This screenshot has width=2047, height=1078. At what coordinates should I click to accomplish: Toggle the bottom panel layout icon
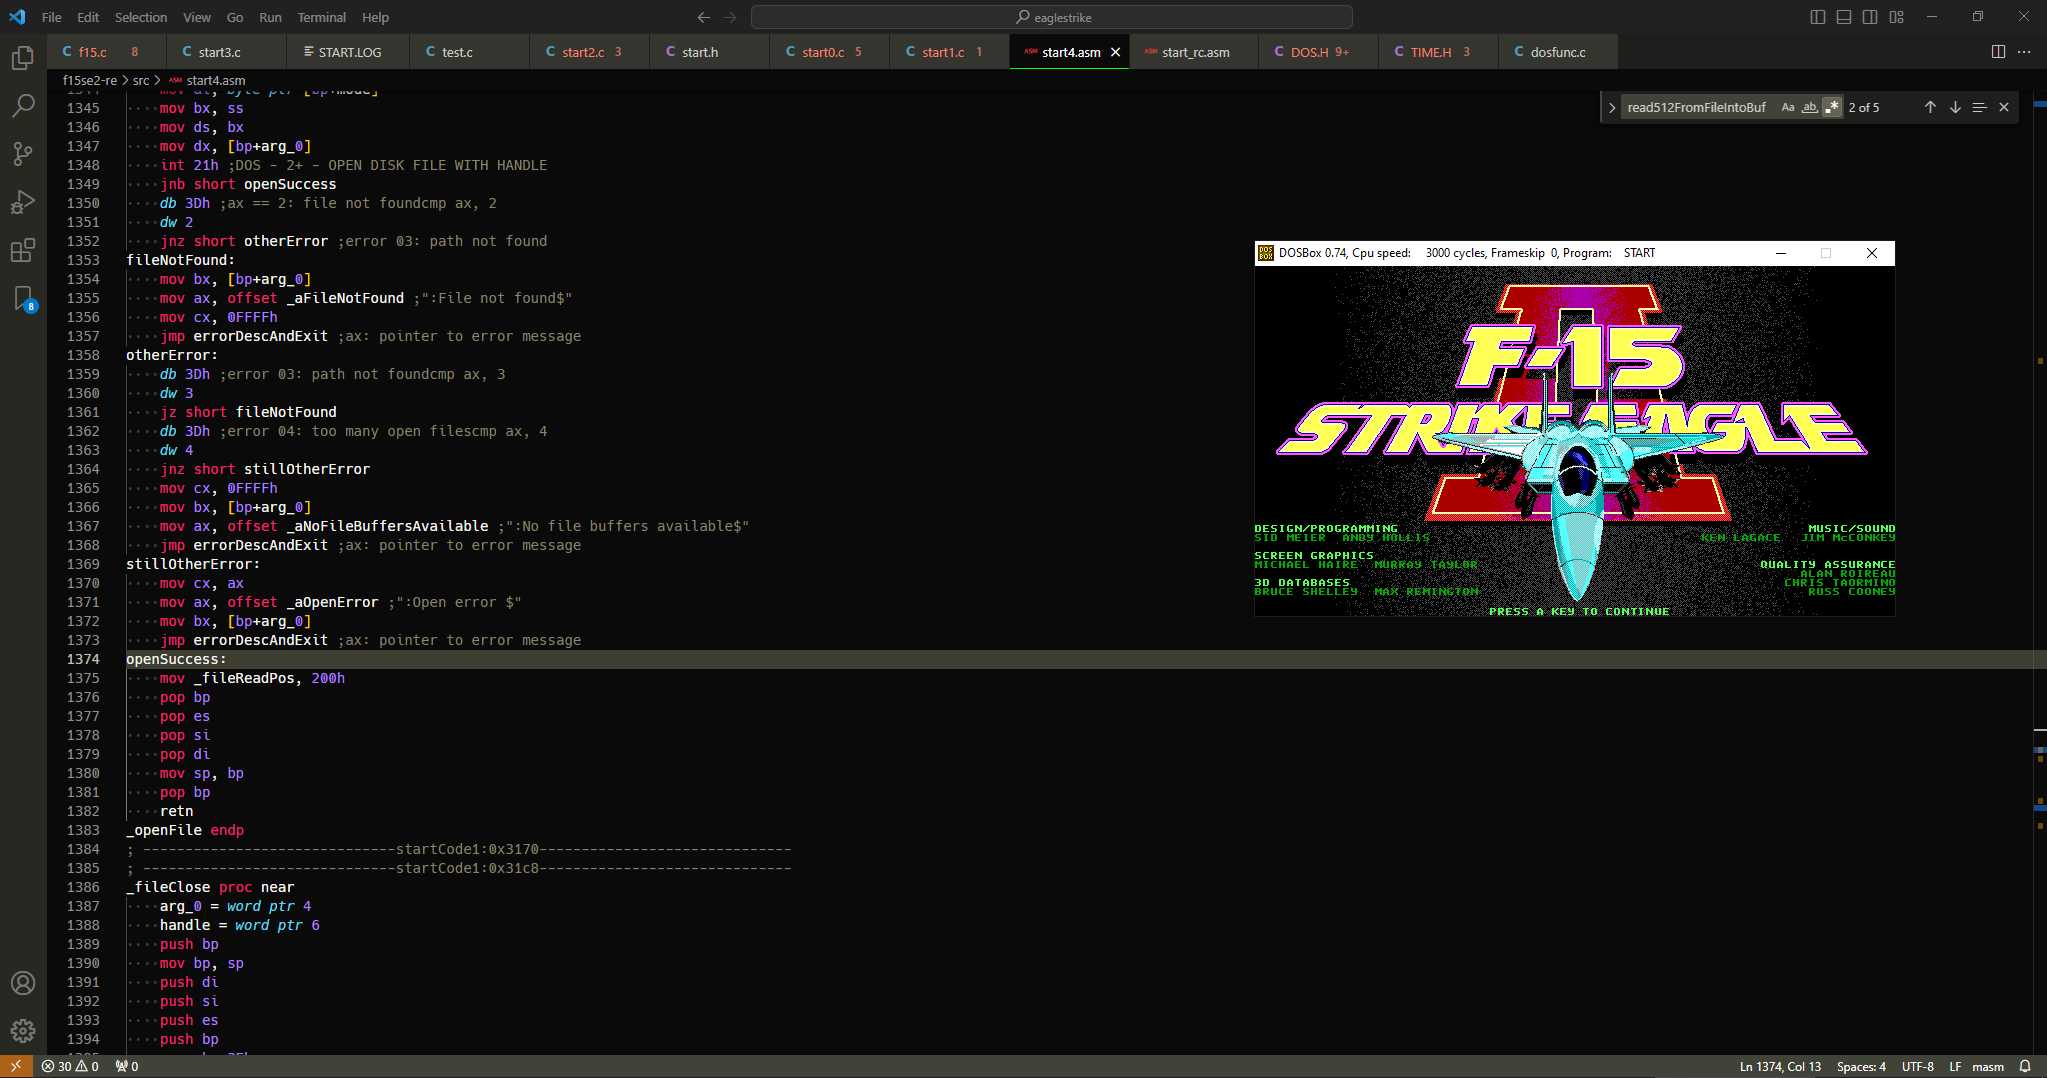coord(1844,17)
